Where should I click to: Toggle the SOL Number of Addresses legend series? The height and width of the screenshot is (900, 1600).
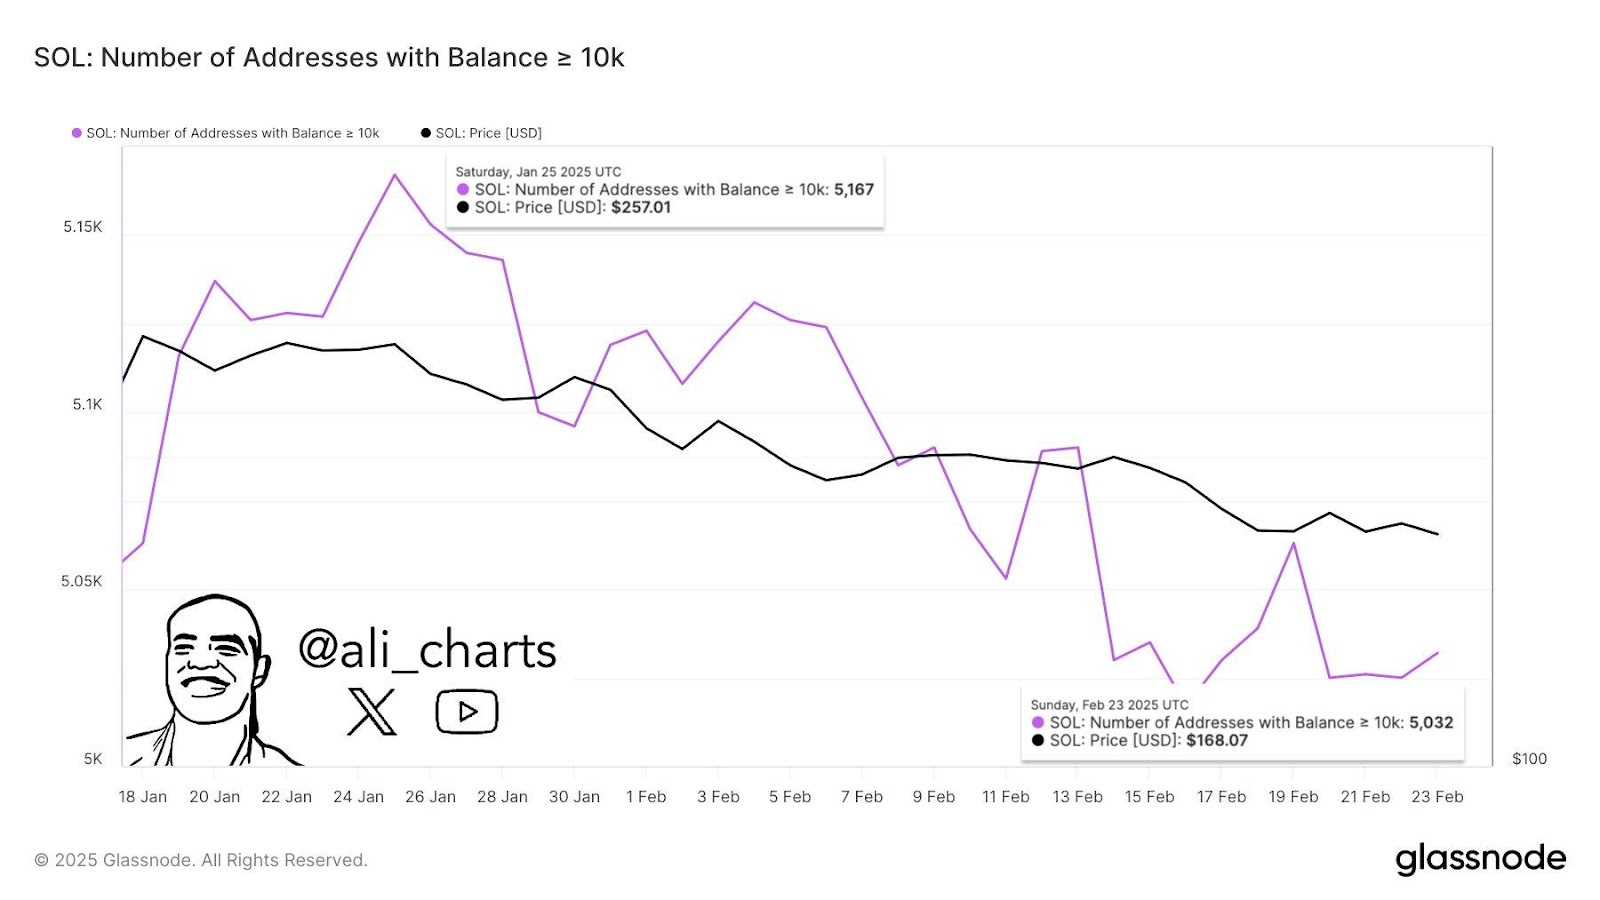tap(225, 133)
